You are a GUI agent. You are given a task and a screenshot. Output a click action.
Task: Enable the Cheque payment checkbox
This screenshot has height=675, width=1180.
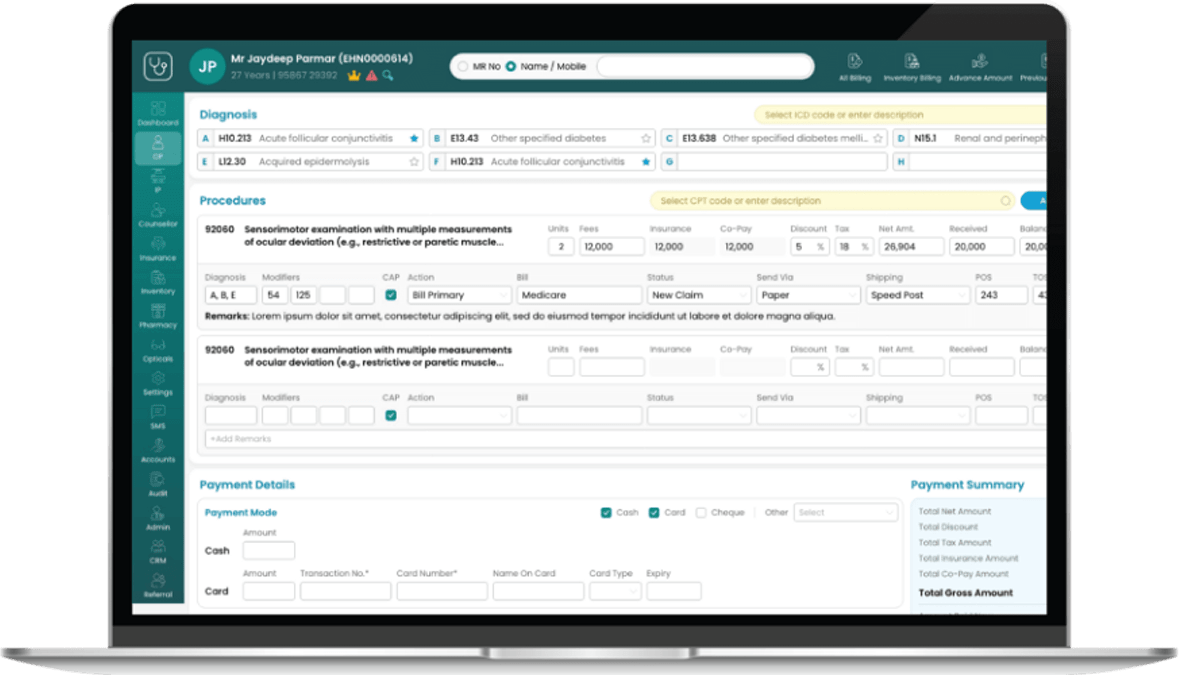point(701,512)
